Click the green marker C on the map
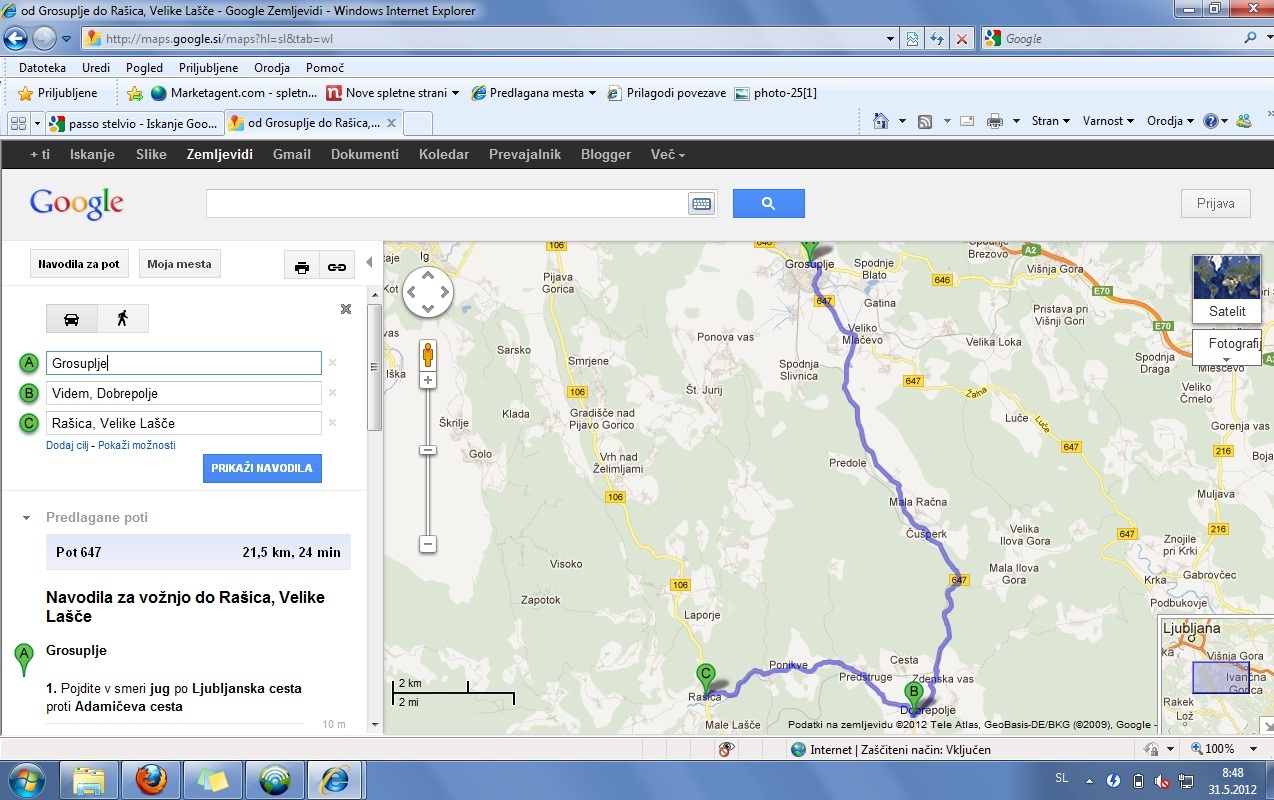This screenshot has height=800, width=1274. tap(706, 678)
